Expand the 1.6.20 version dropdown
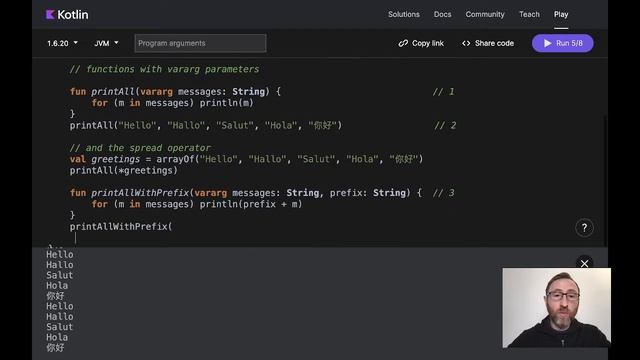The width and height of the screenshot is (640, 360). tap(62, 43)
